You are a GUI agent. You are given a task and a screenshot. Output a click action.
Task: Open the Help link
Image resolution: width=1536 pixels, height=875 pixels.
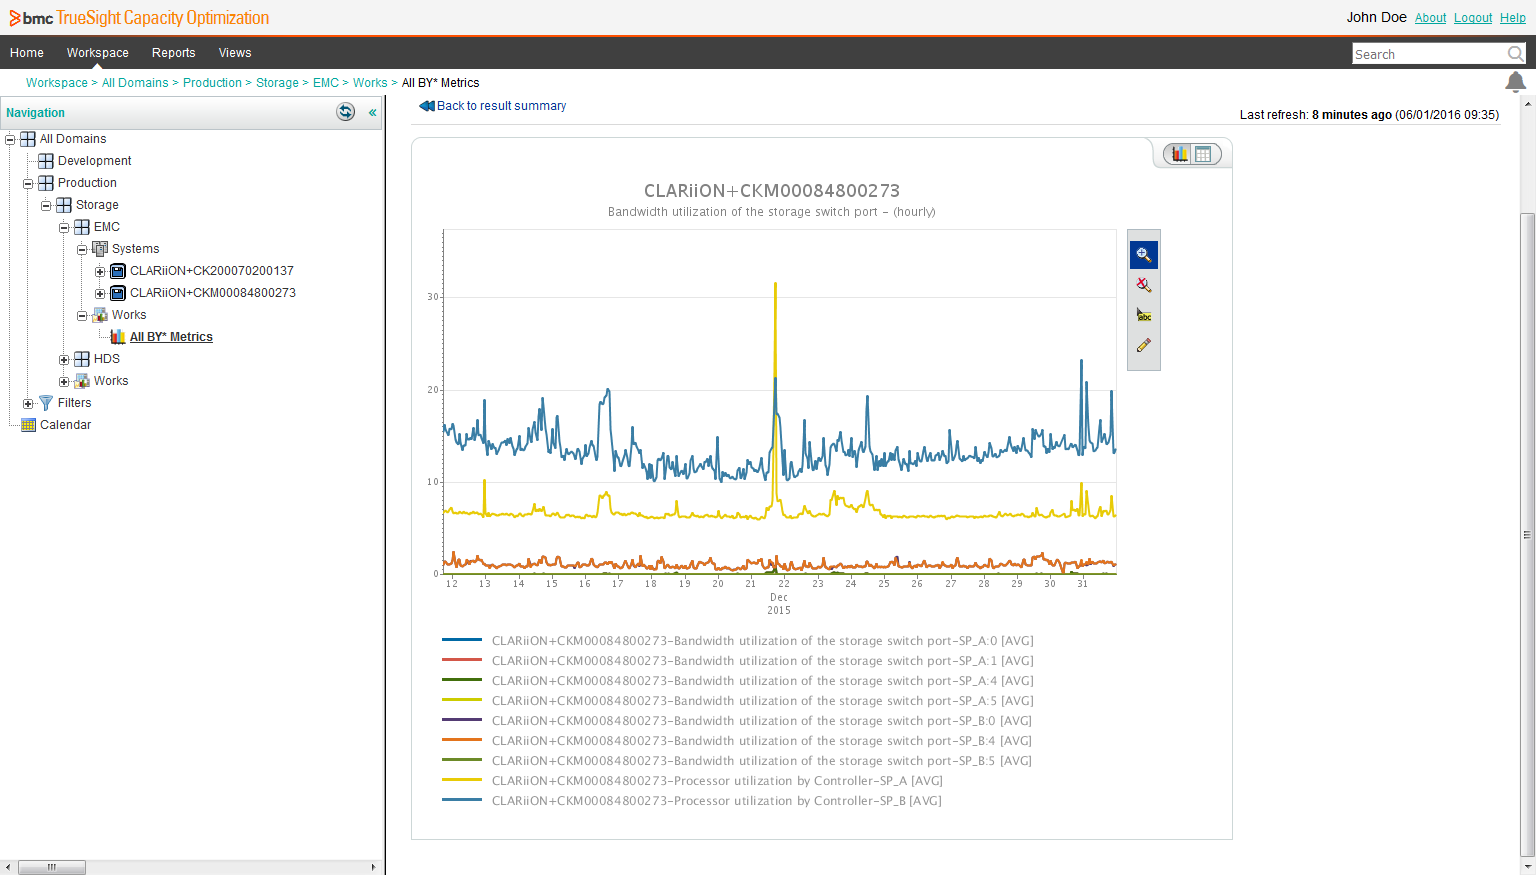pyautogui.click(x=1512, y=18)
